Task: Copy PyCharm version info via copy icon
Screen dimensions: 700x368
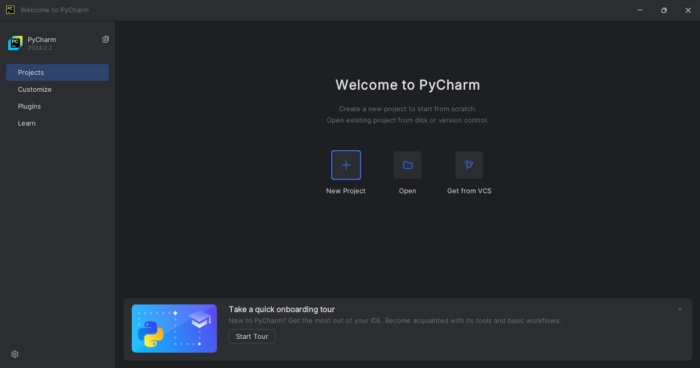Action: coord(105,39)
